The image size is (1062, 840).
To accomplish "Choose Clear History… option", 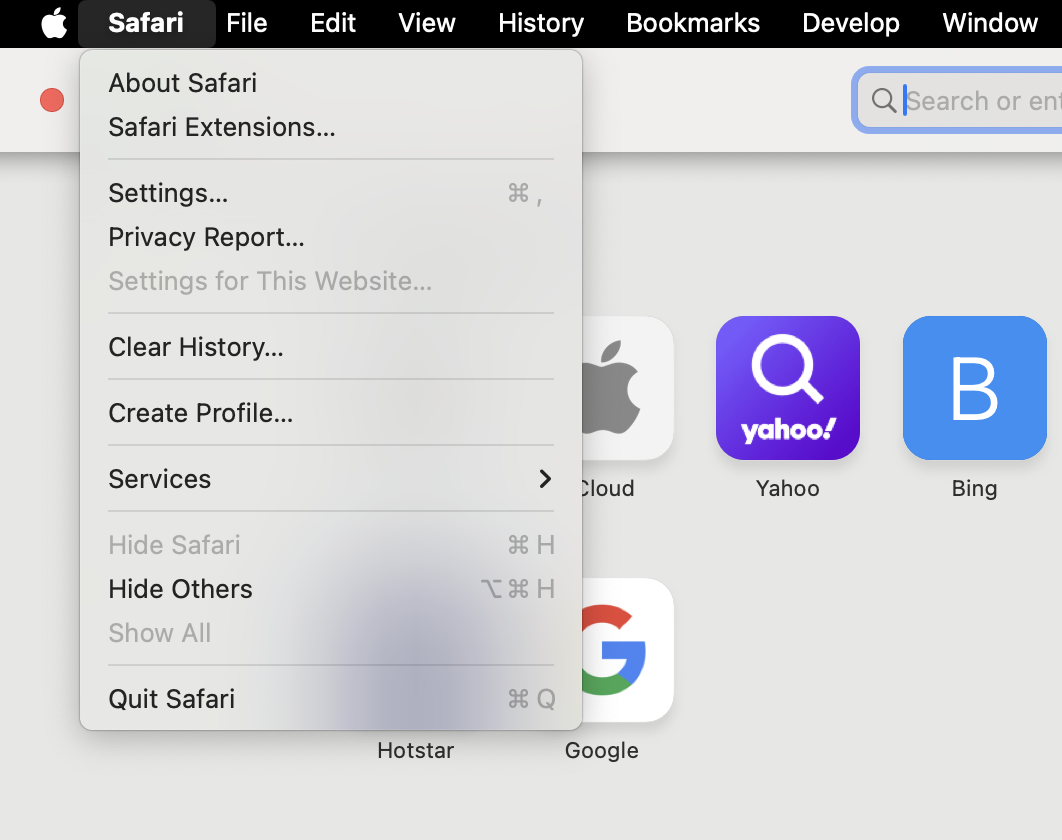I will tap(331, 347).
